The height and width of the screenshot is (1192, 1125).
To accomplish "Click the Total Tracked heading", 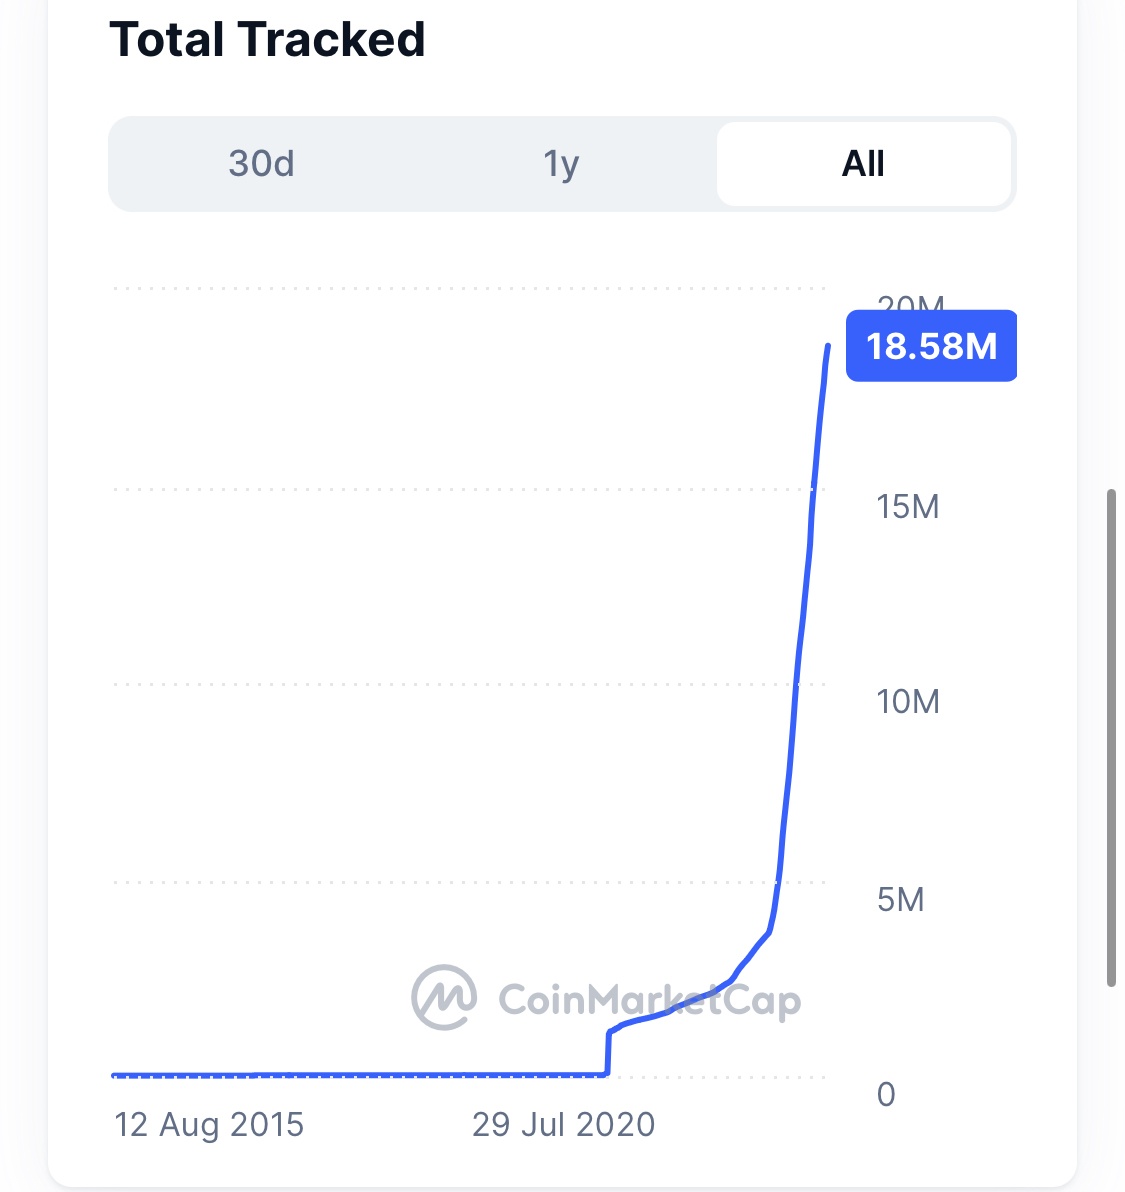I will coord(267,40).
